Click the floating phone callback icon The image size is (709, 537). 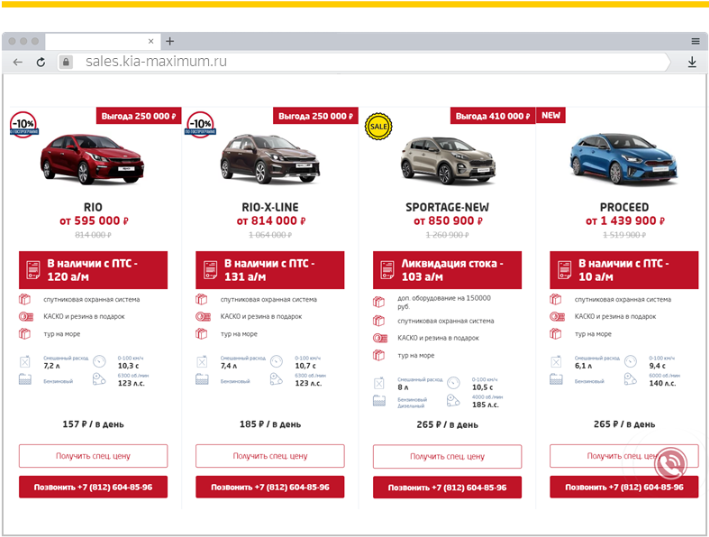coord(671,463)
